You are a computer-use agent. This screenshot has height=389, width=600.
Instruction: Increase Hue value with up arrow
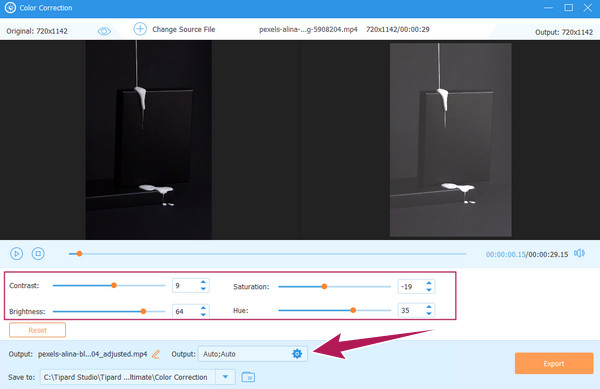pos(429,307)
